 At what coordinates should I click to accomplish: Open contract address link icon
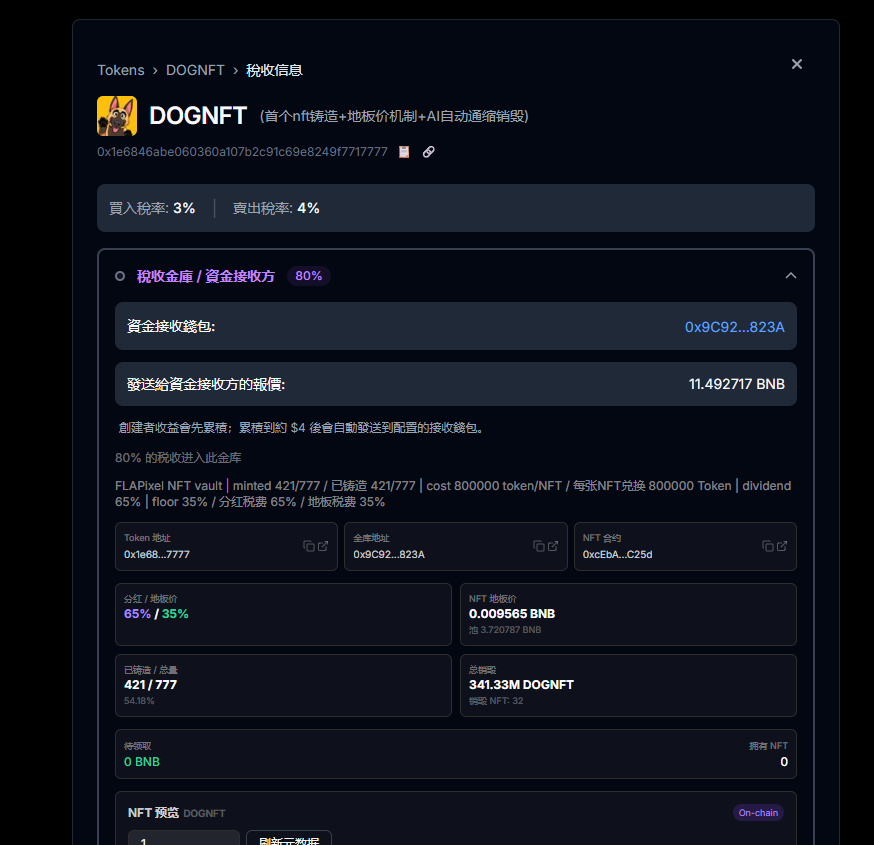click(x=428, y=152)
